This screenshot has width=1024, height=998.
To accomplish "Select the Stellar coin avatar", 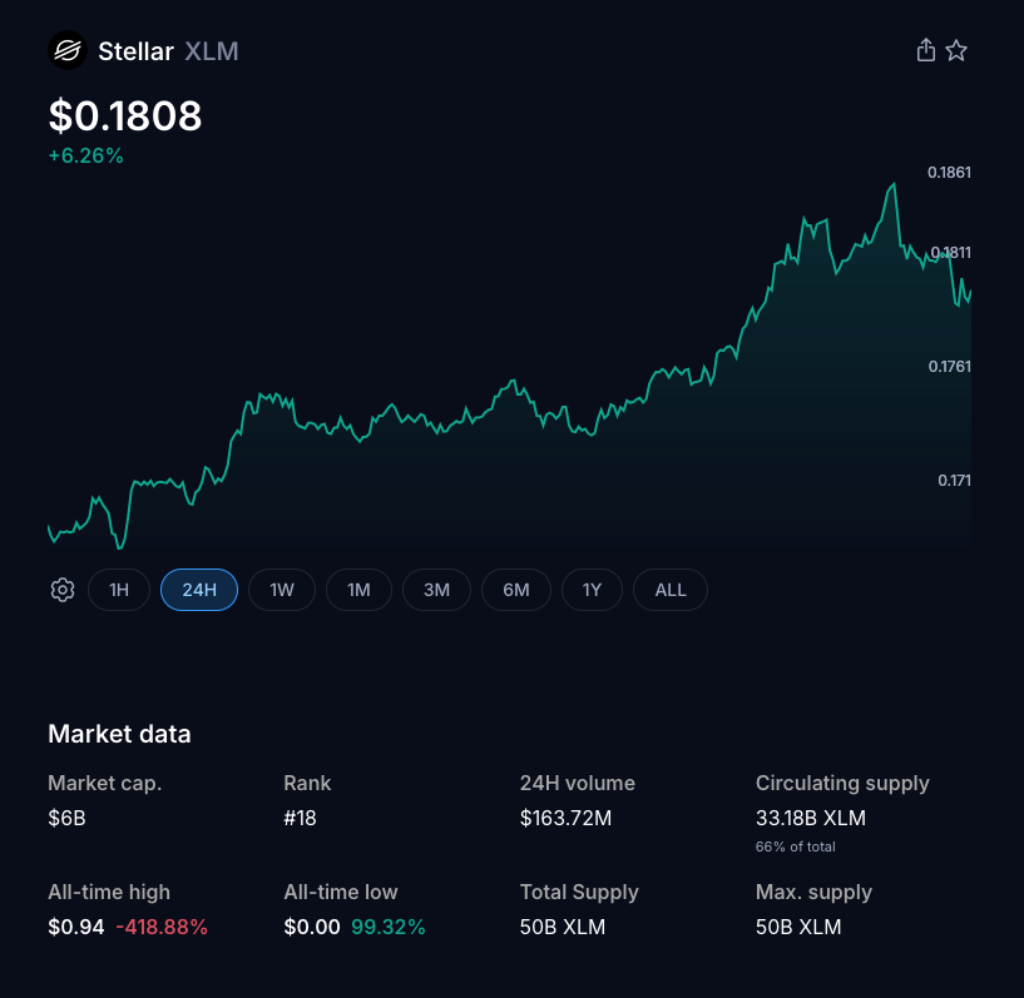I will [67, 50].
